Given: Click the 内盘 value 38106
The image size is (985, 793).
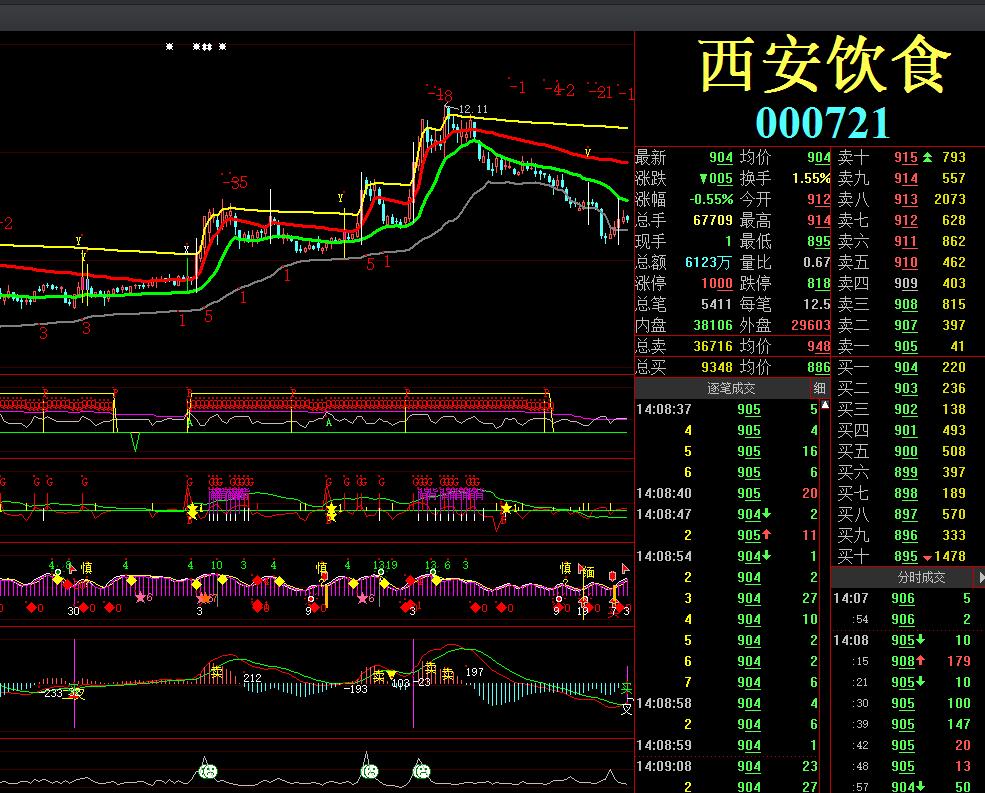Looking at the screenshot, I should [713, 325].
